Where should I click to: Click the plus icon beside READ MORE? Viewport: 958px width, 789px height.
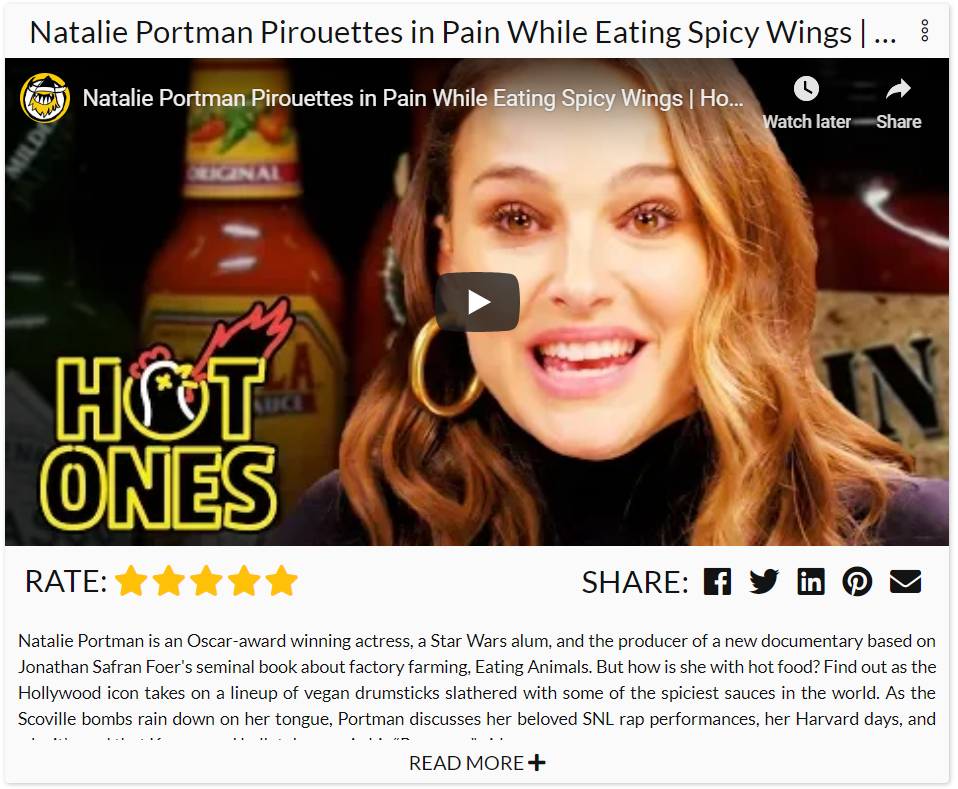[536, 763]
